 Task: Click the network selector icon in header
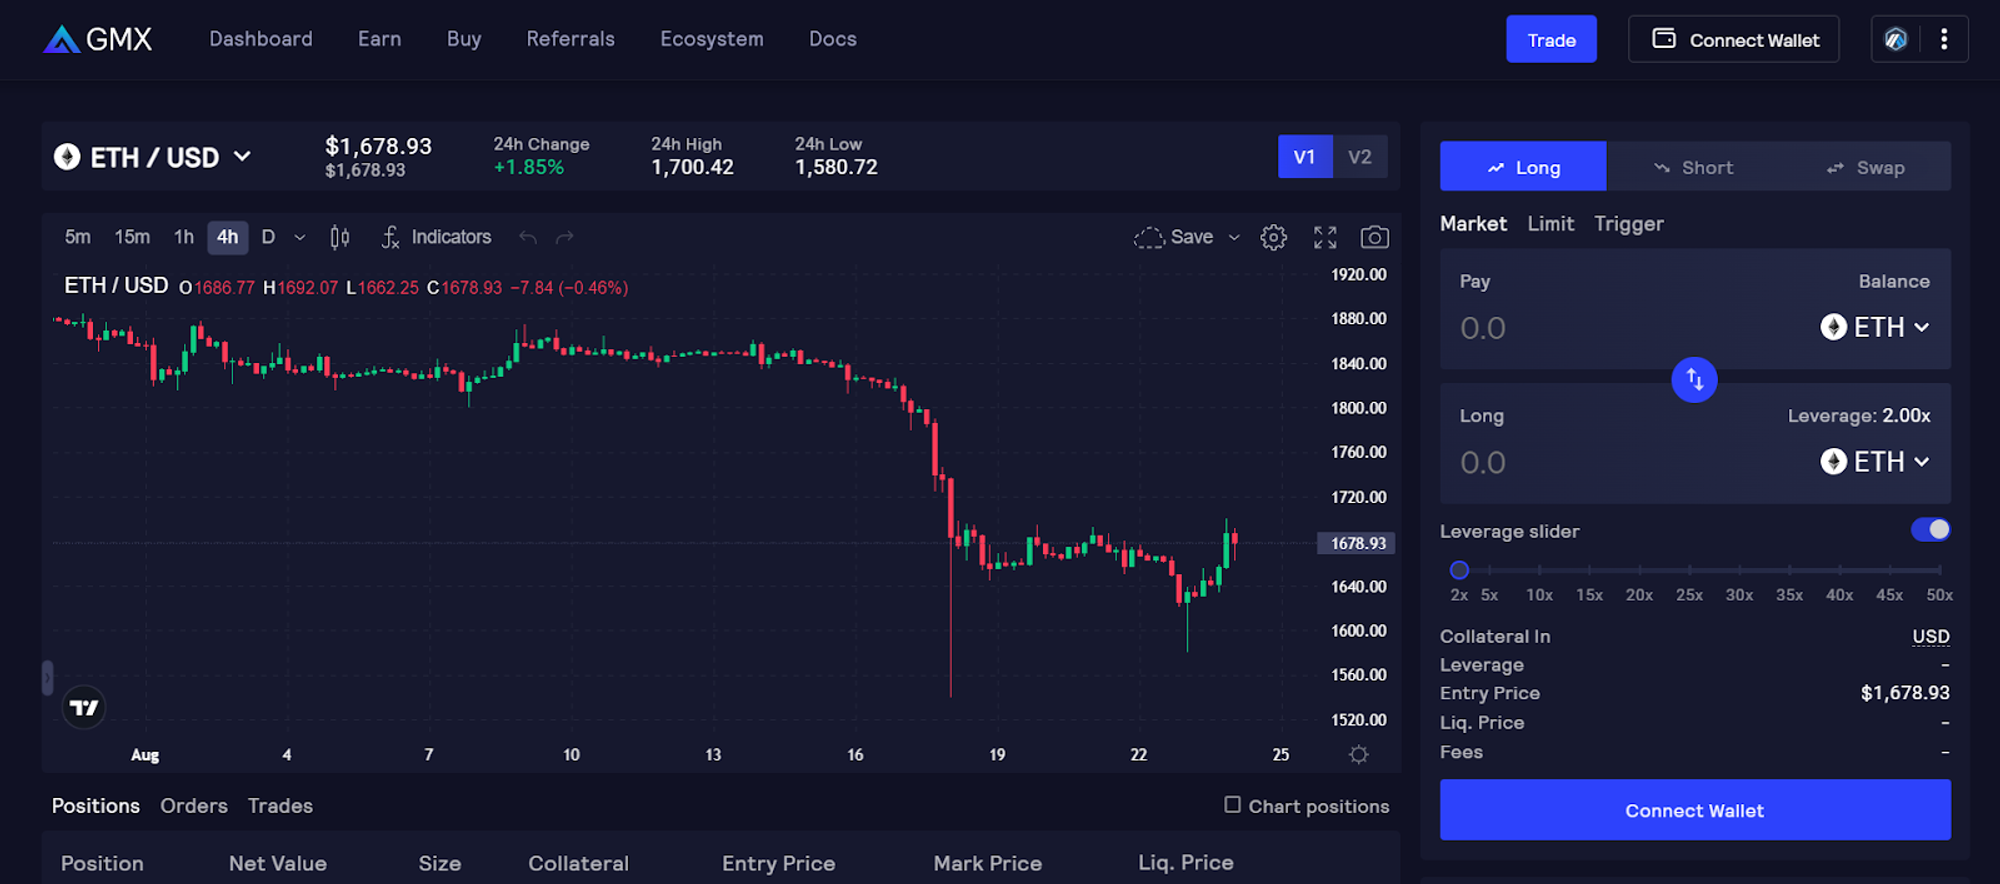pyautogui.click(x=1896, y=39)
